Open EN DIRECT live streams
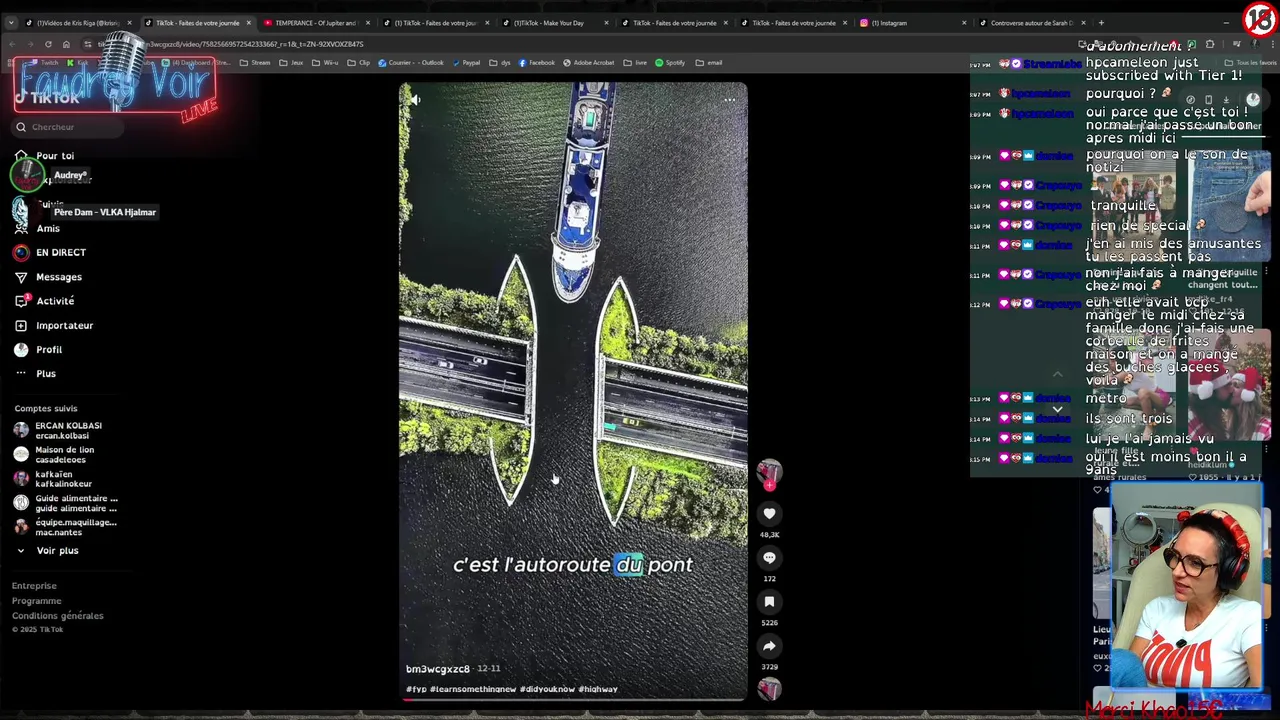The height and width of the screenshot is (720, 1280). click(50, 252)
